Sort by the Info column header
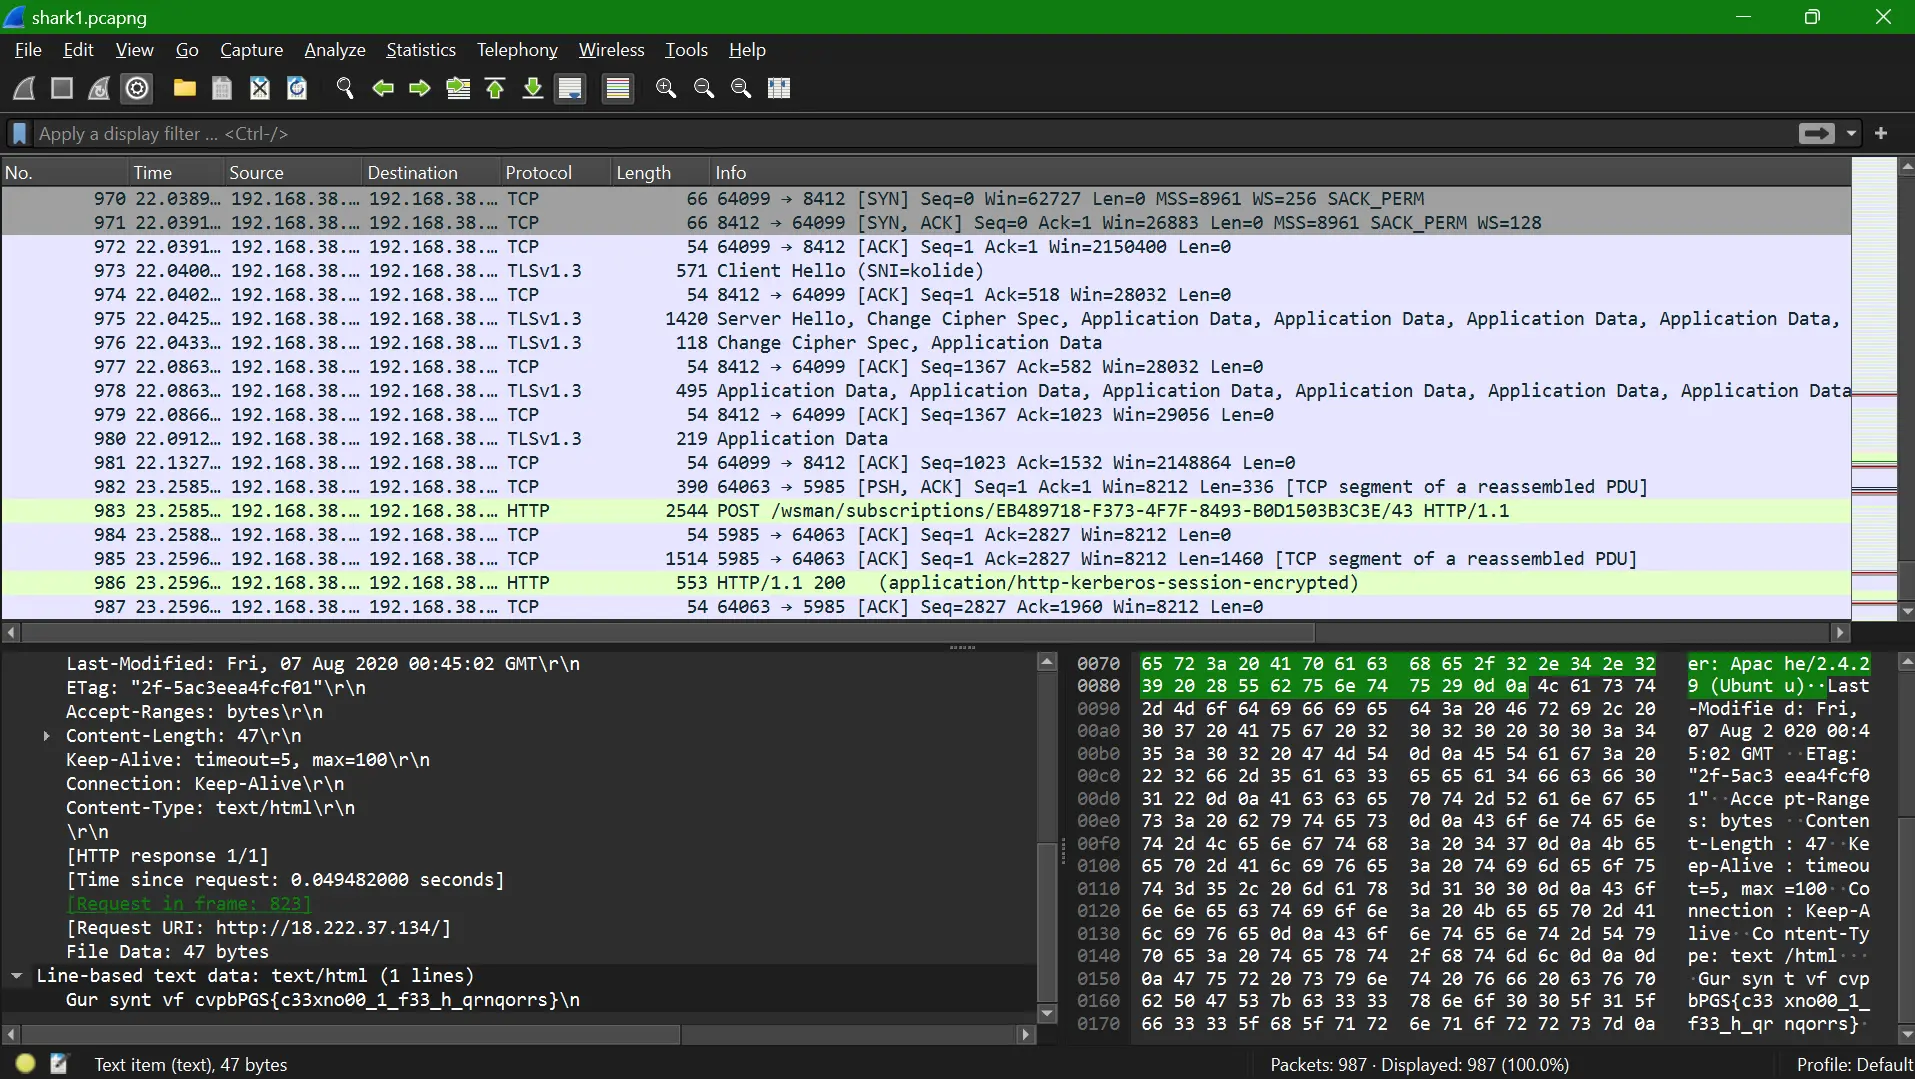 click(1280, 172)
